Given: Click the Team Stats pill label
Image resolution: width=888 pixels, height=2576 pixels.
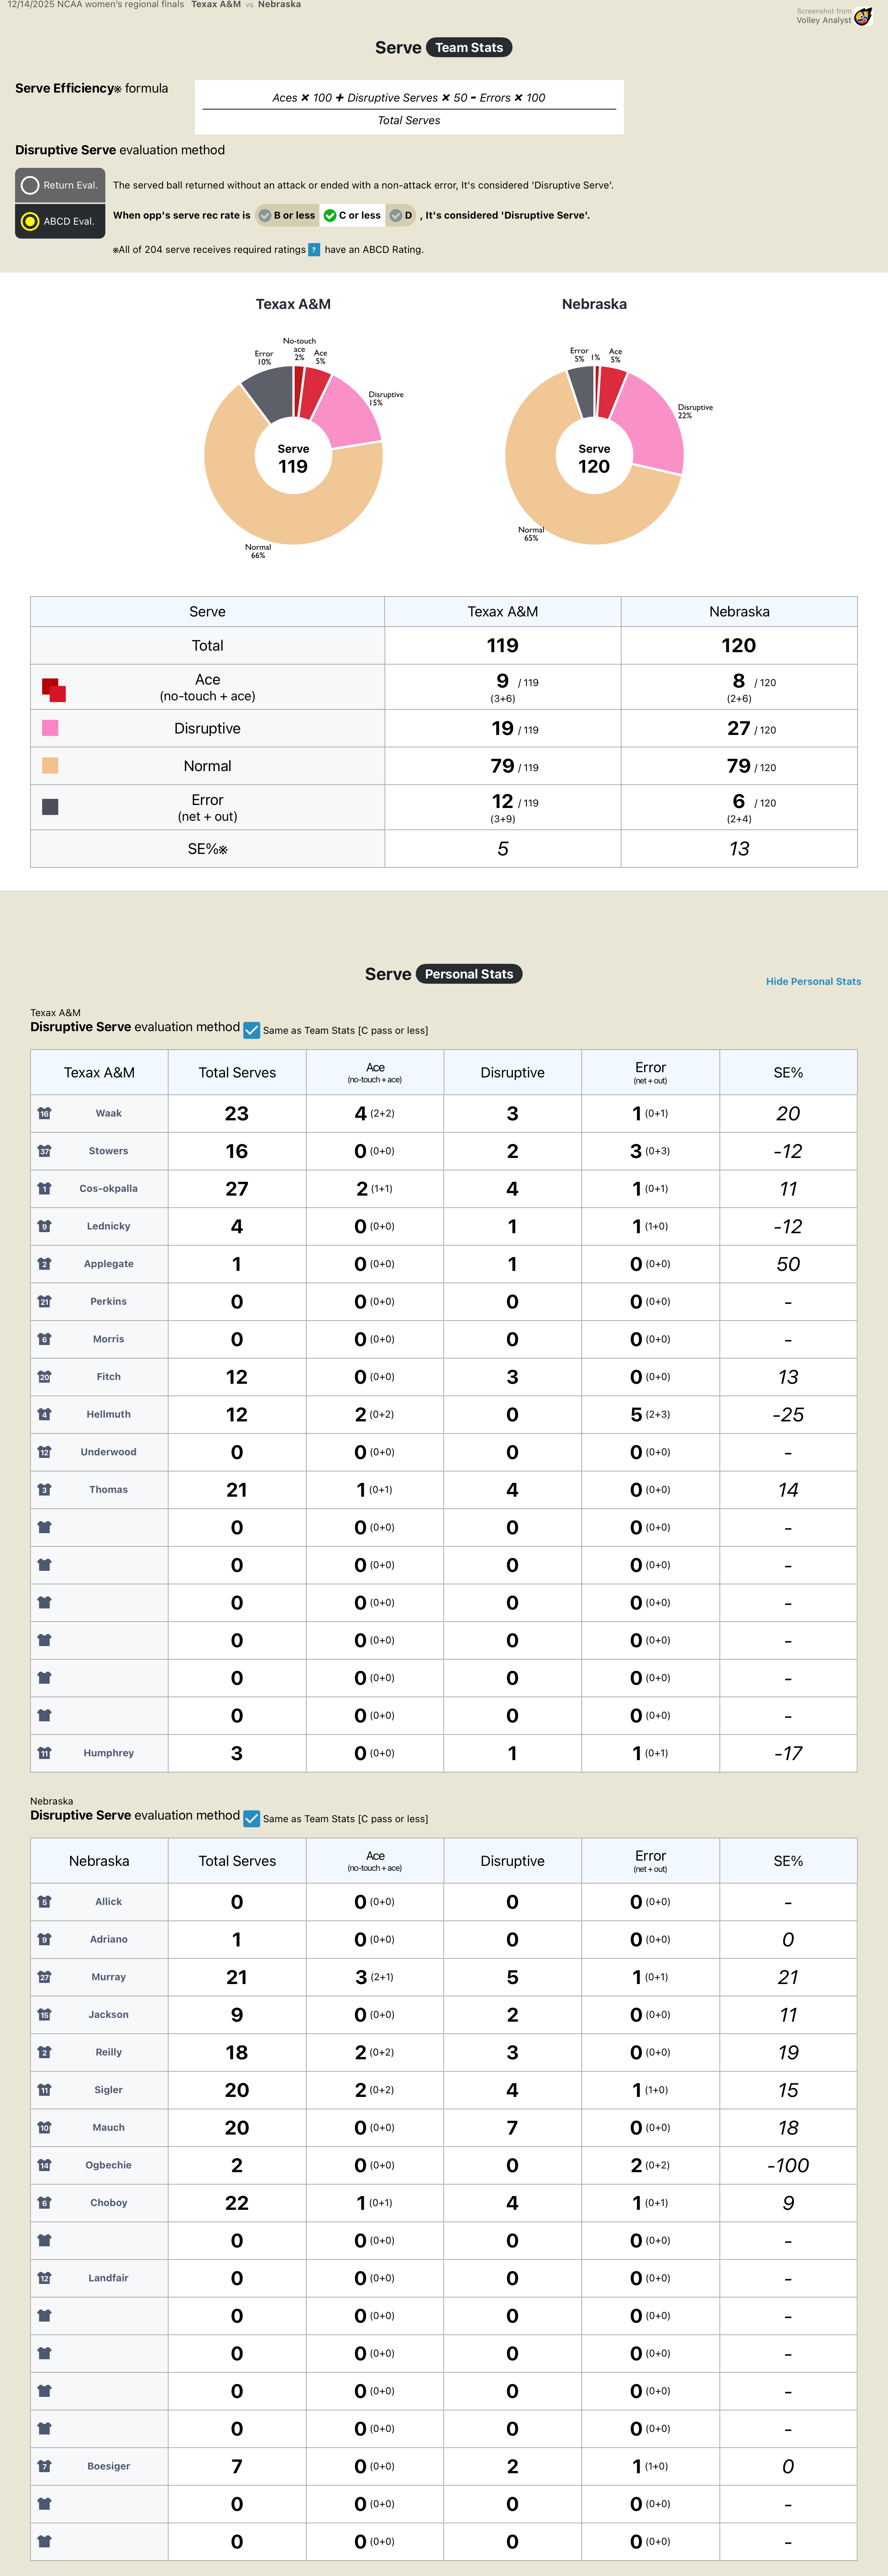Looking at the screenshot, I should [468, 47].
